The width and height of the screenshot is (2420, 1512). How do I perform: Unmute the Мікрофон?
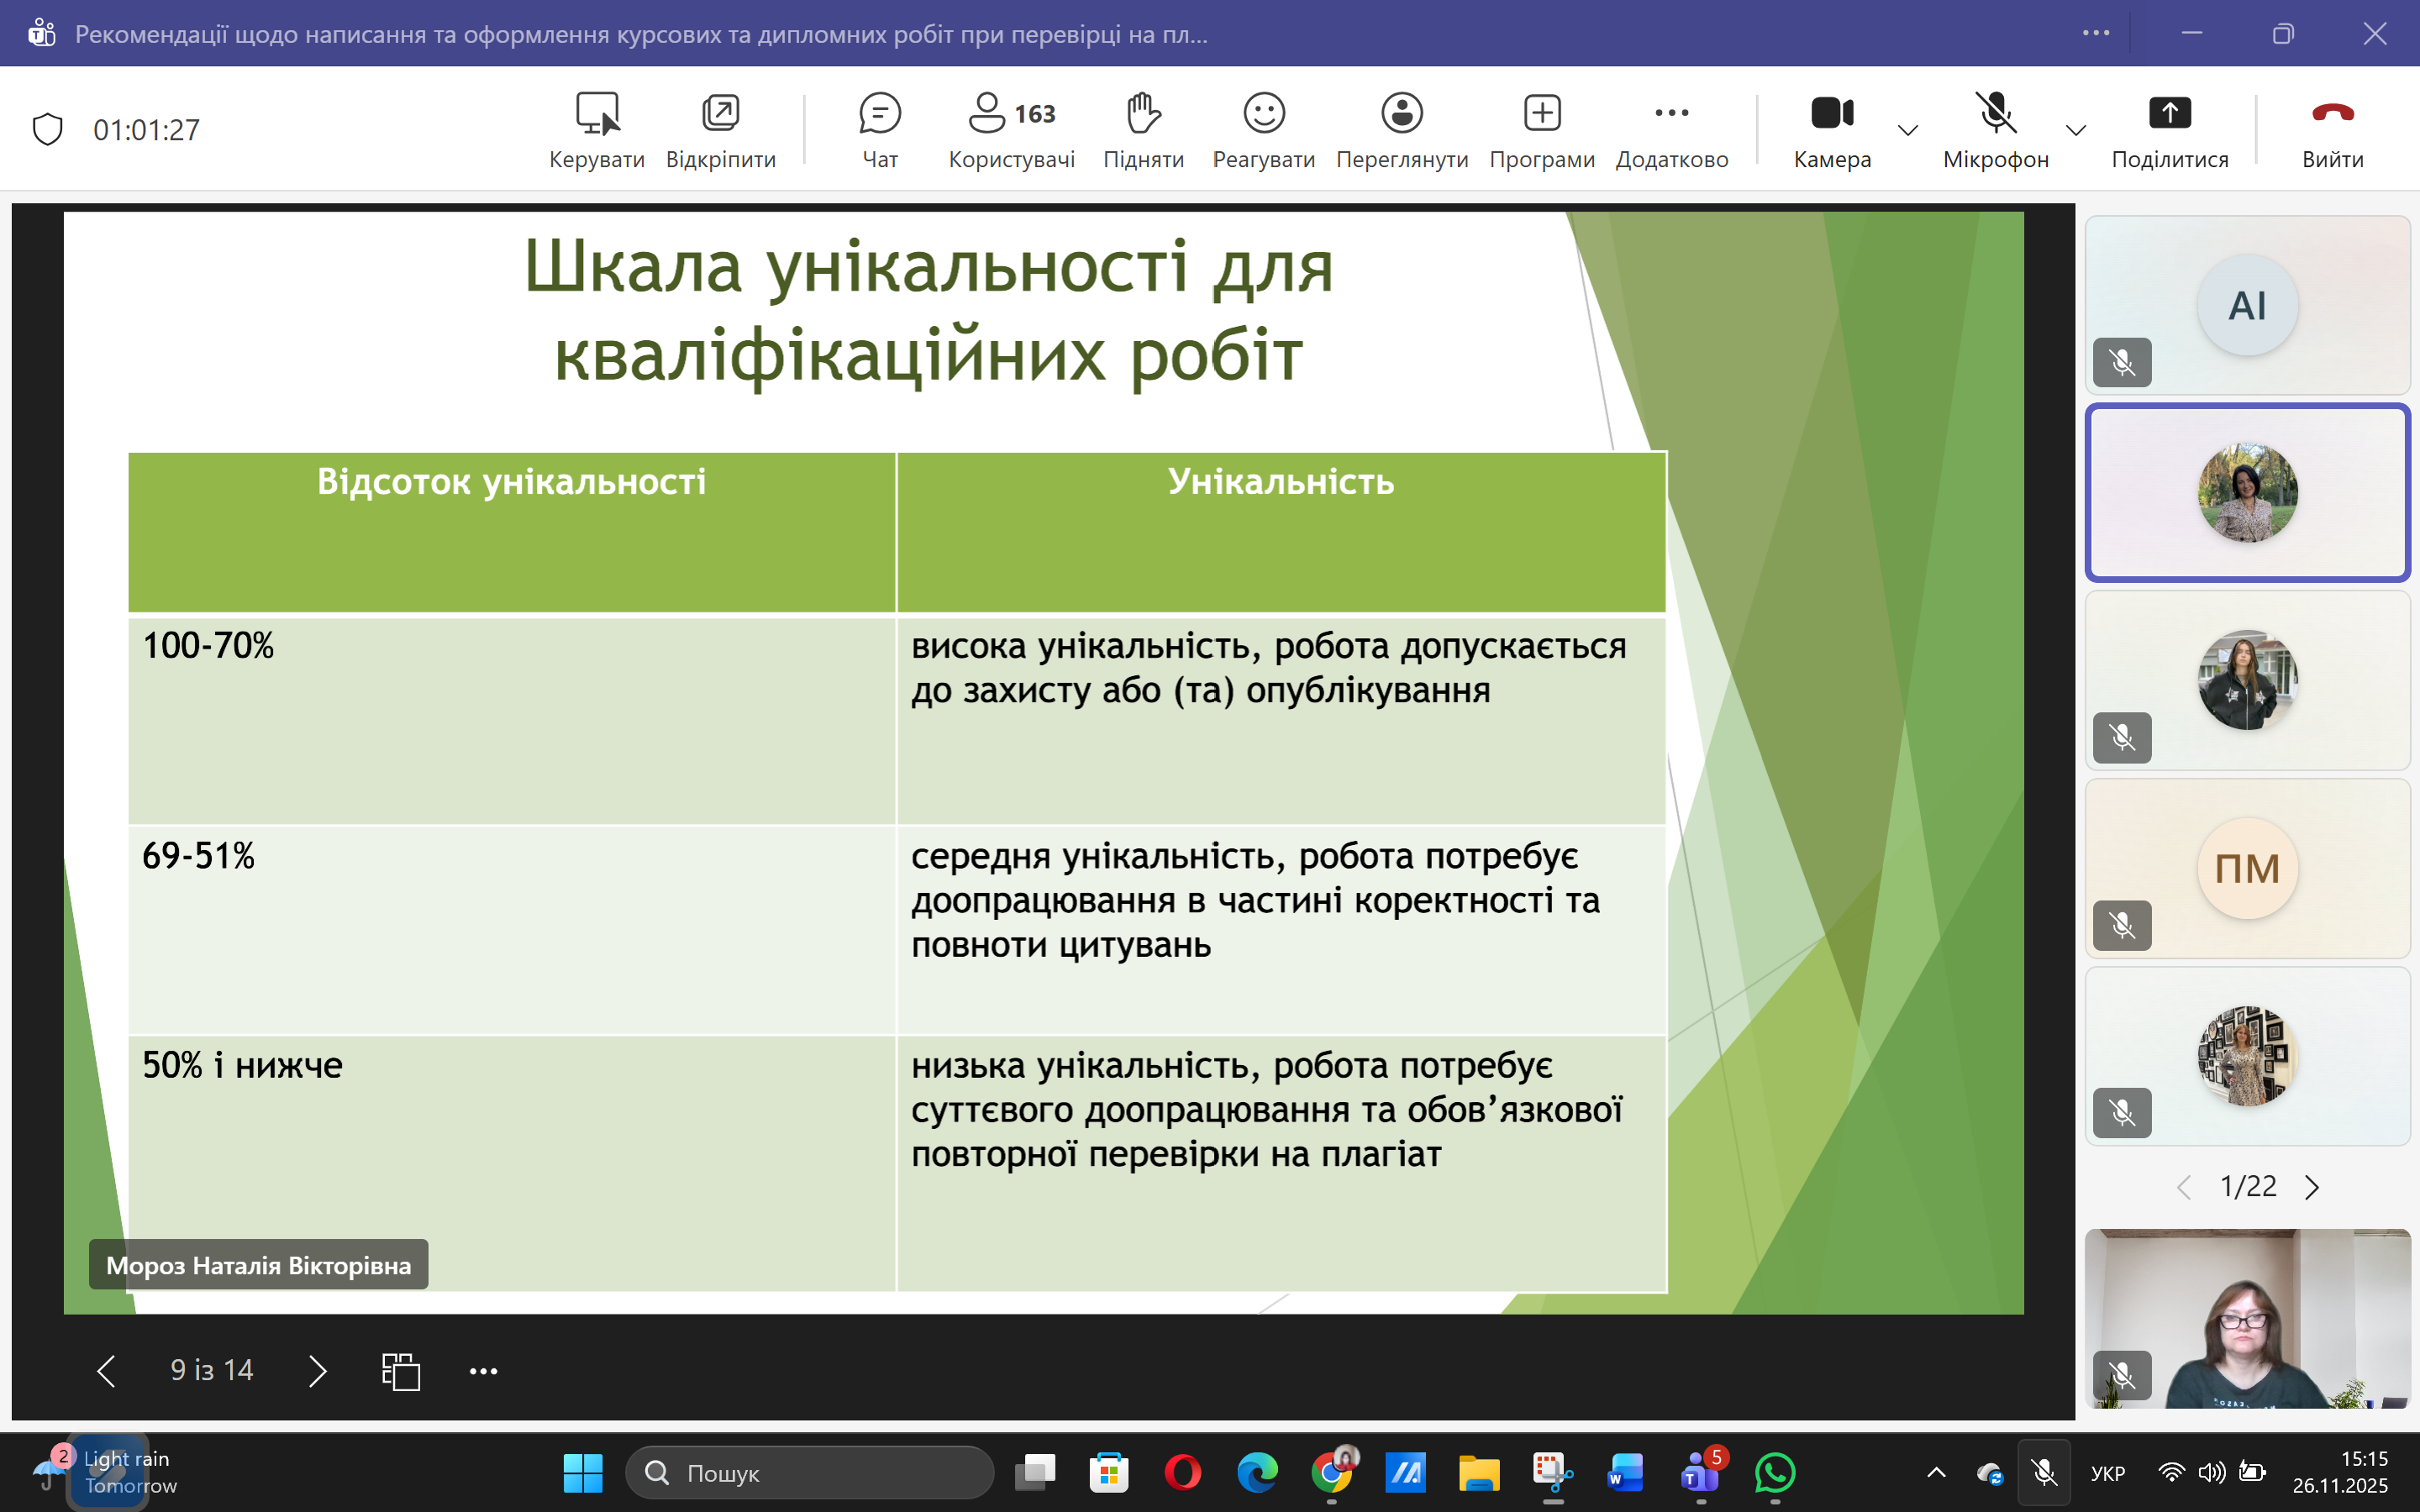pyautogui.click(x=1995, y=114)
